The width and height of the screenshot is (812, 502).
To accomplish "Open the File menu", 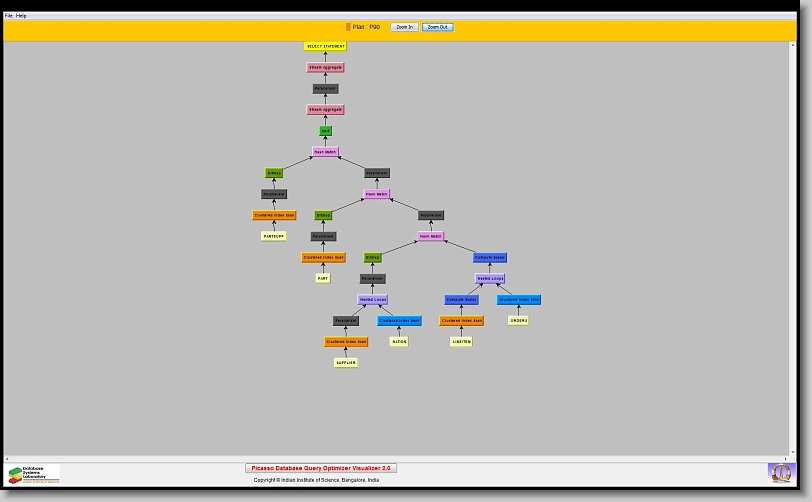I will point(9,16).
